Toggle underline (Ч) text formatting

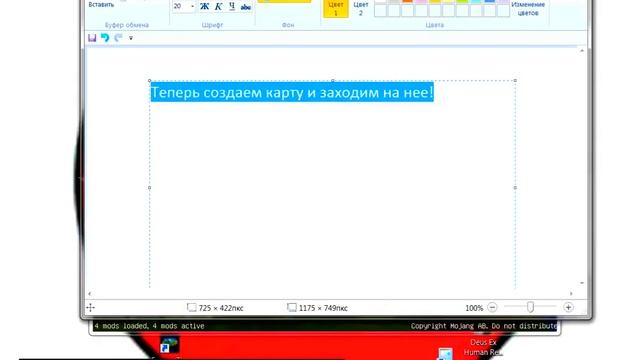click(232, 7)
